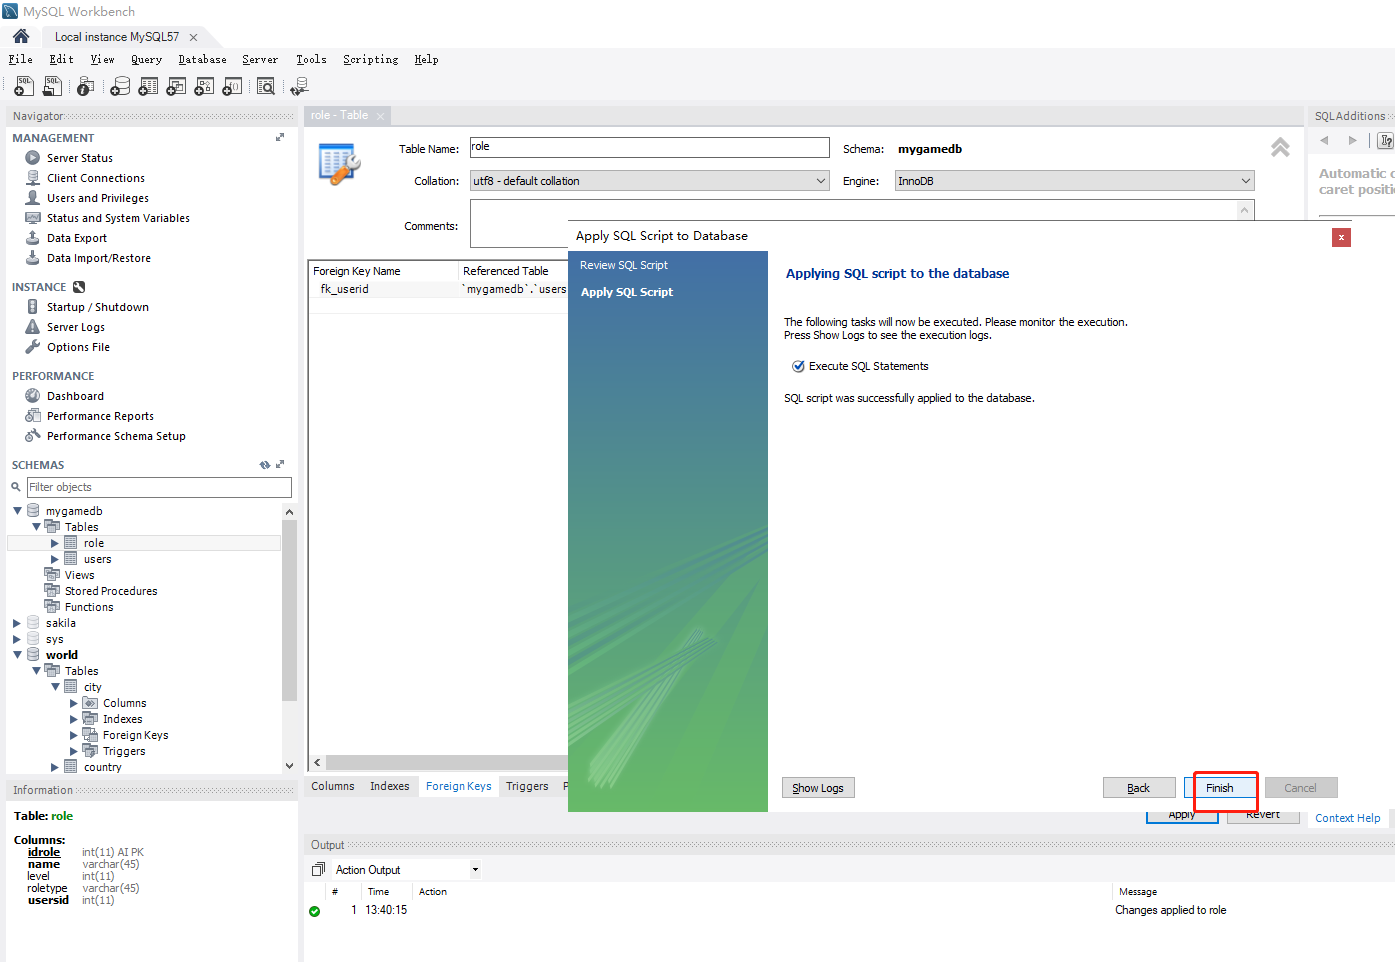The width and height of the screenshot is (1395, 962).
Task: Open the File menu
Action: pos(21,60)
